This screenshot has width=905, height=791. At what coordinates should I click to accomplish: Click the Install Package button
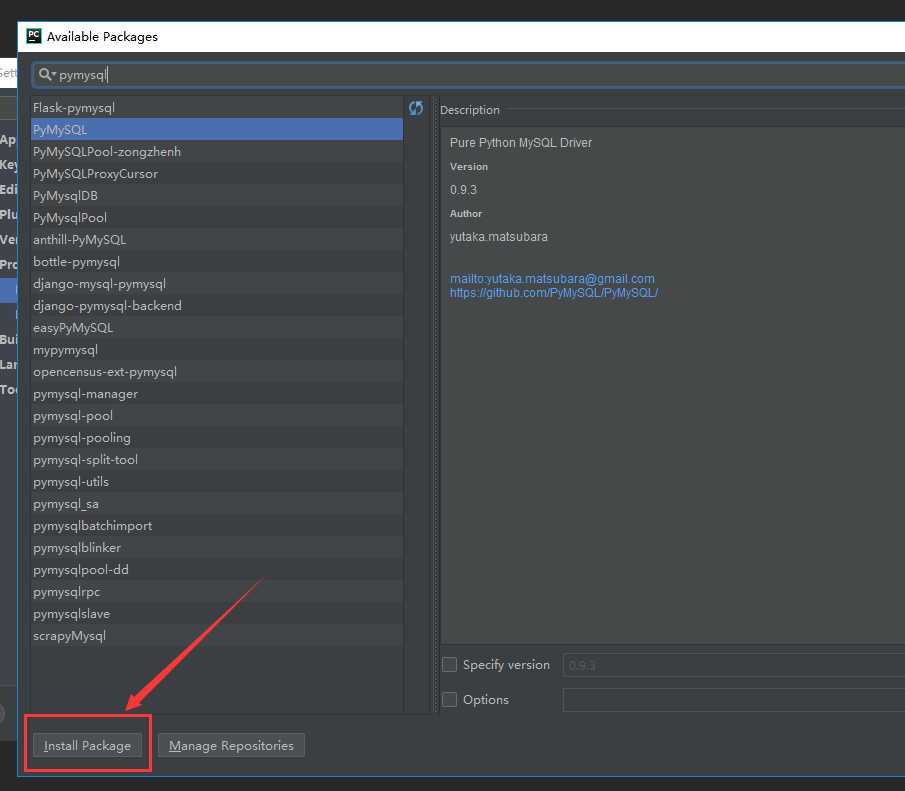coord(87,745)
